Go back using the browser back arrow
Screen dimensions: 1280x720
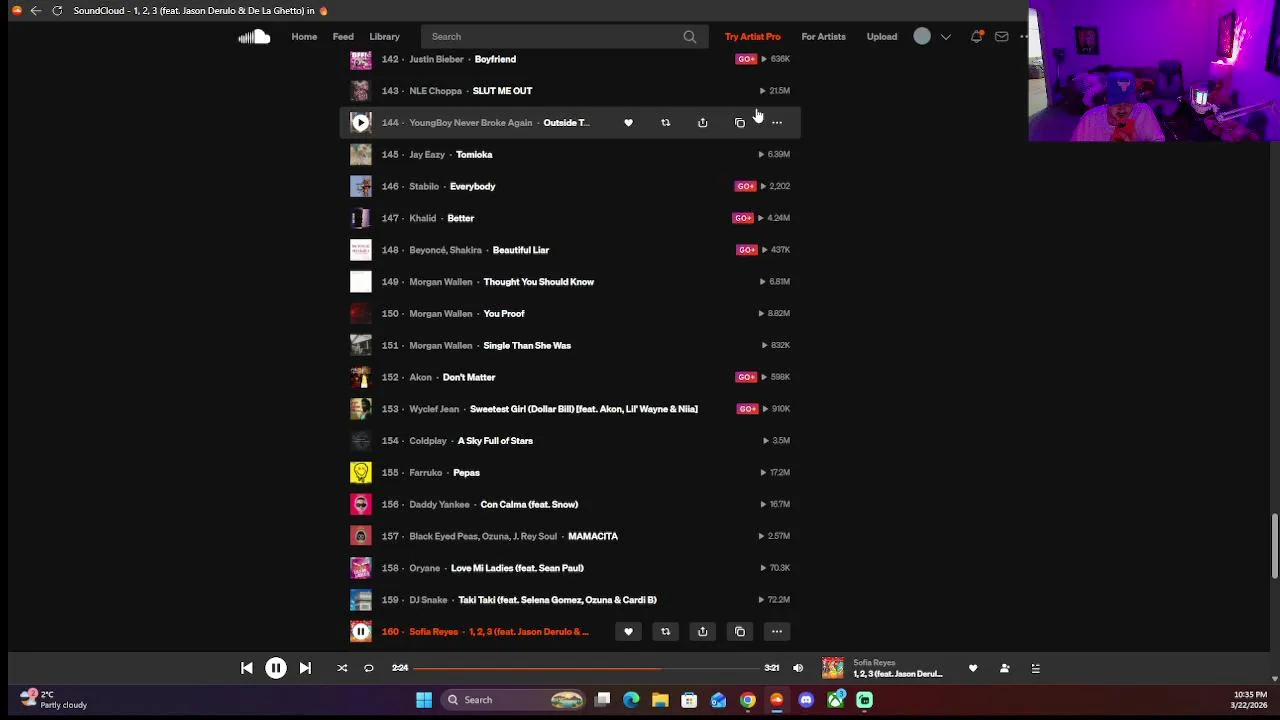tap(36, 11)
